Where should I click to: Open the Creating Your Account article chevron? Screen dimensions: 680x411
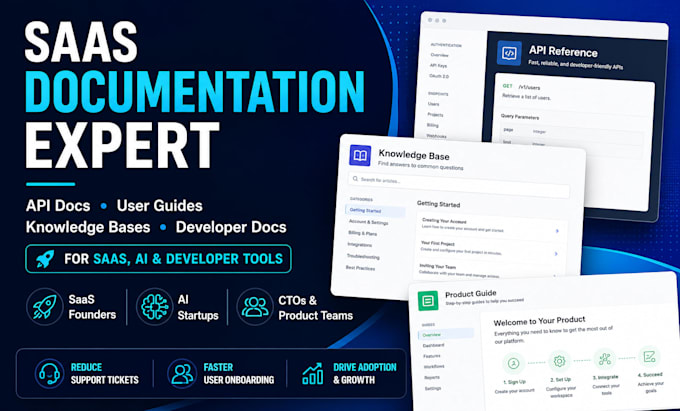pyautogui.click(x=557, y=231)
